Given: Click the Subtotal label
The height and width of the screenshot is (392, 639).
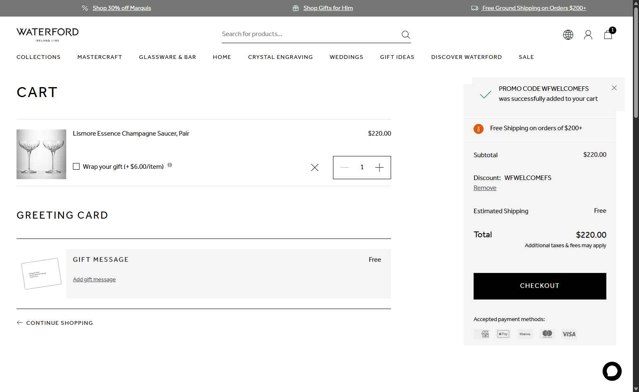Looking at the screenshot, I should [x=485, y=155].
